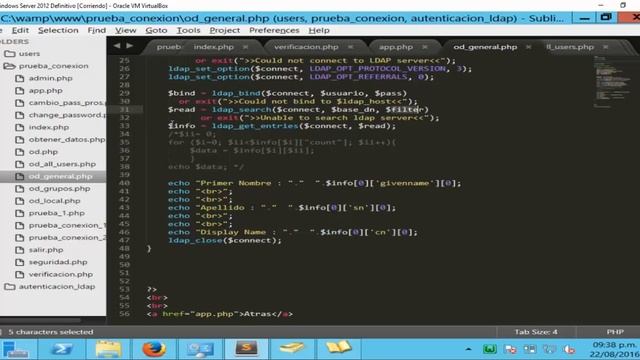Open the Project menu
Screen dimensions: 640x360
click(224, 30)
